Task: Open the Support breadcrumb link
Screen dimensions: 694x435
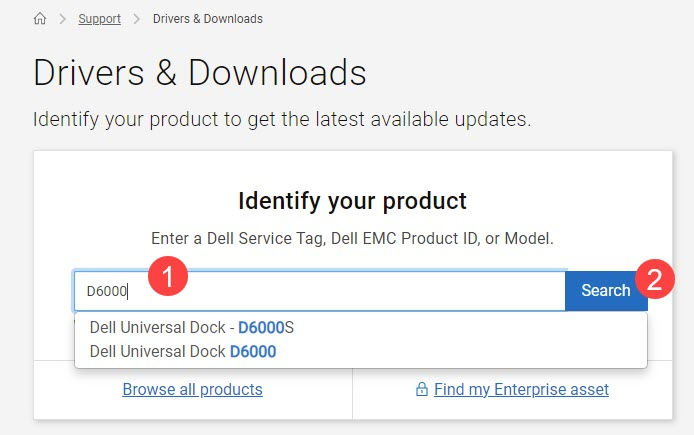Action: pos(99,19)
